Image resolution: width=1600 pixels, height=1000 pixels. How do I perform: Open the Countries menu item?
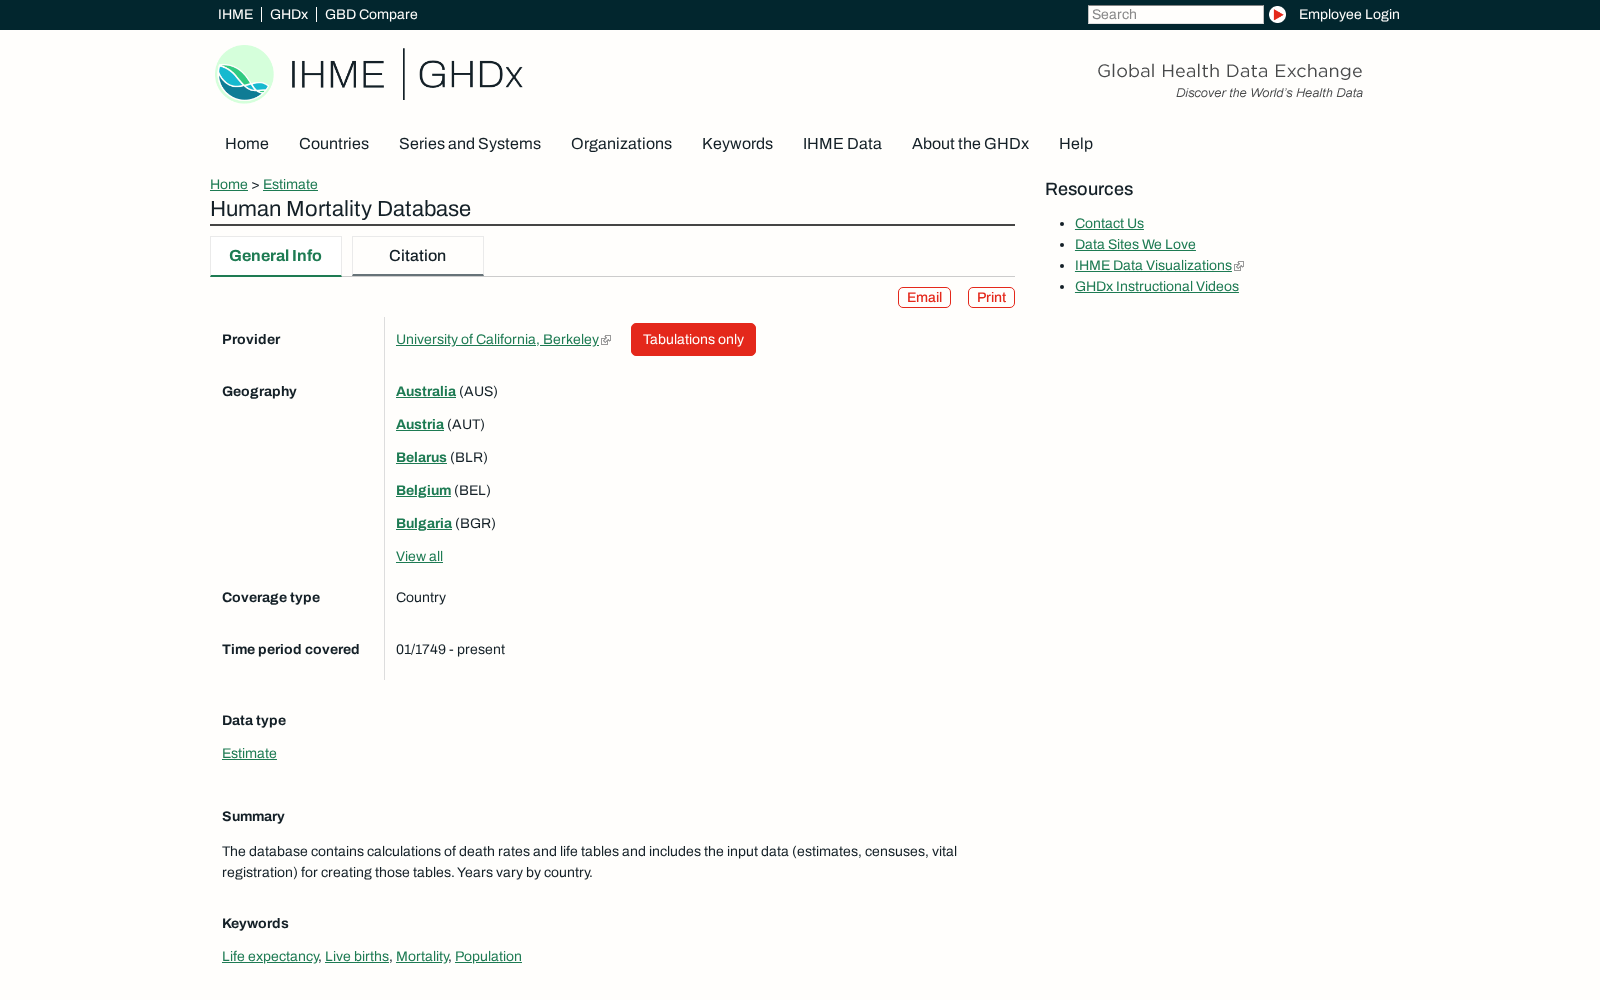(x=334, y=144)
